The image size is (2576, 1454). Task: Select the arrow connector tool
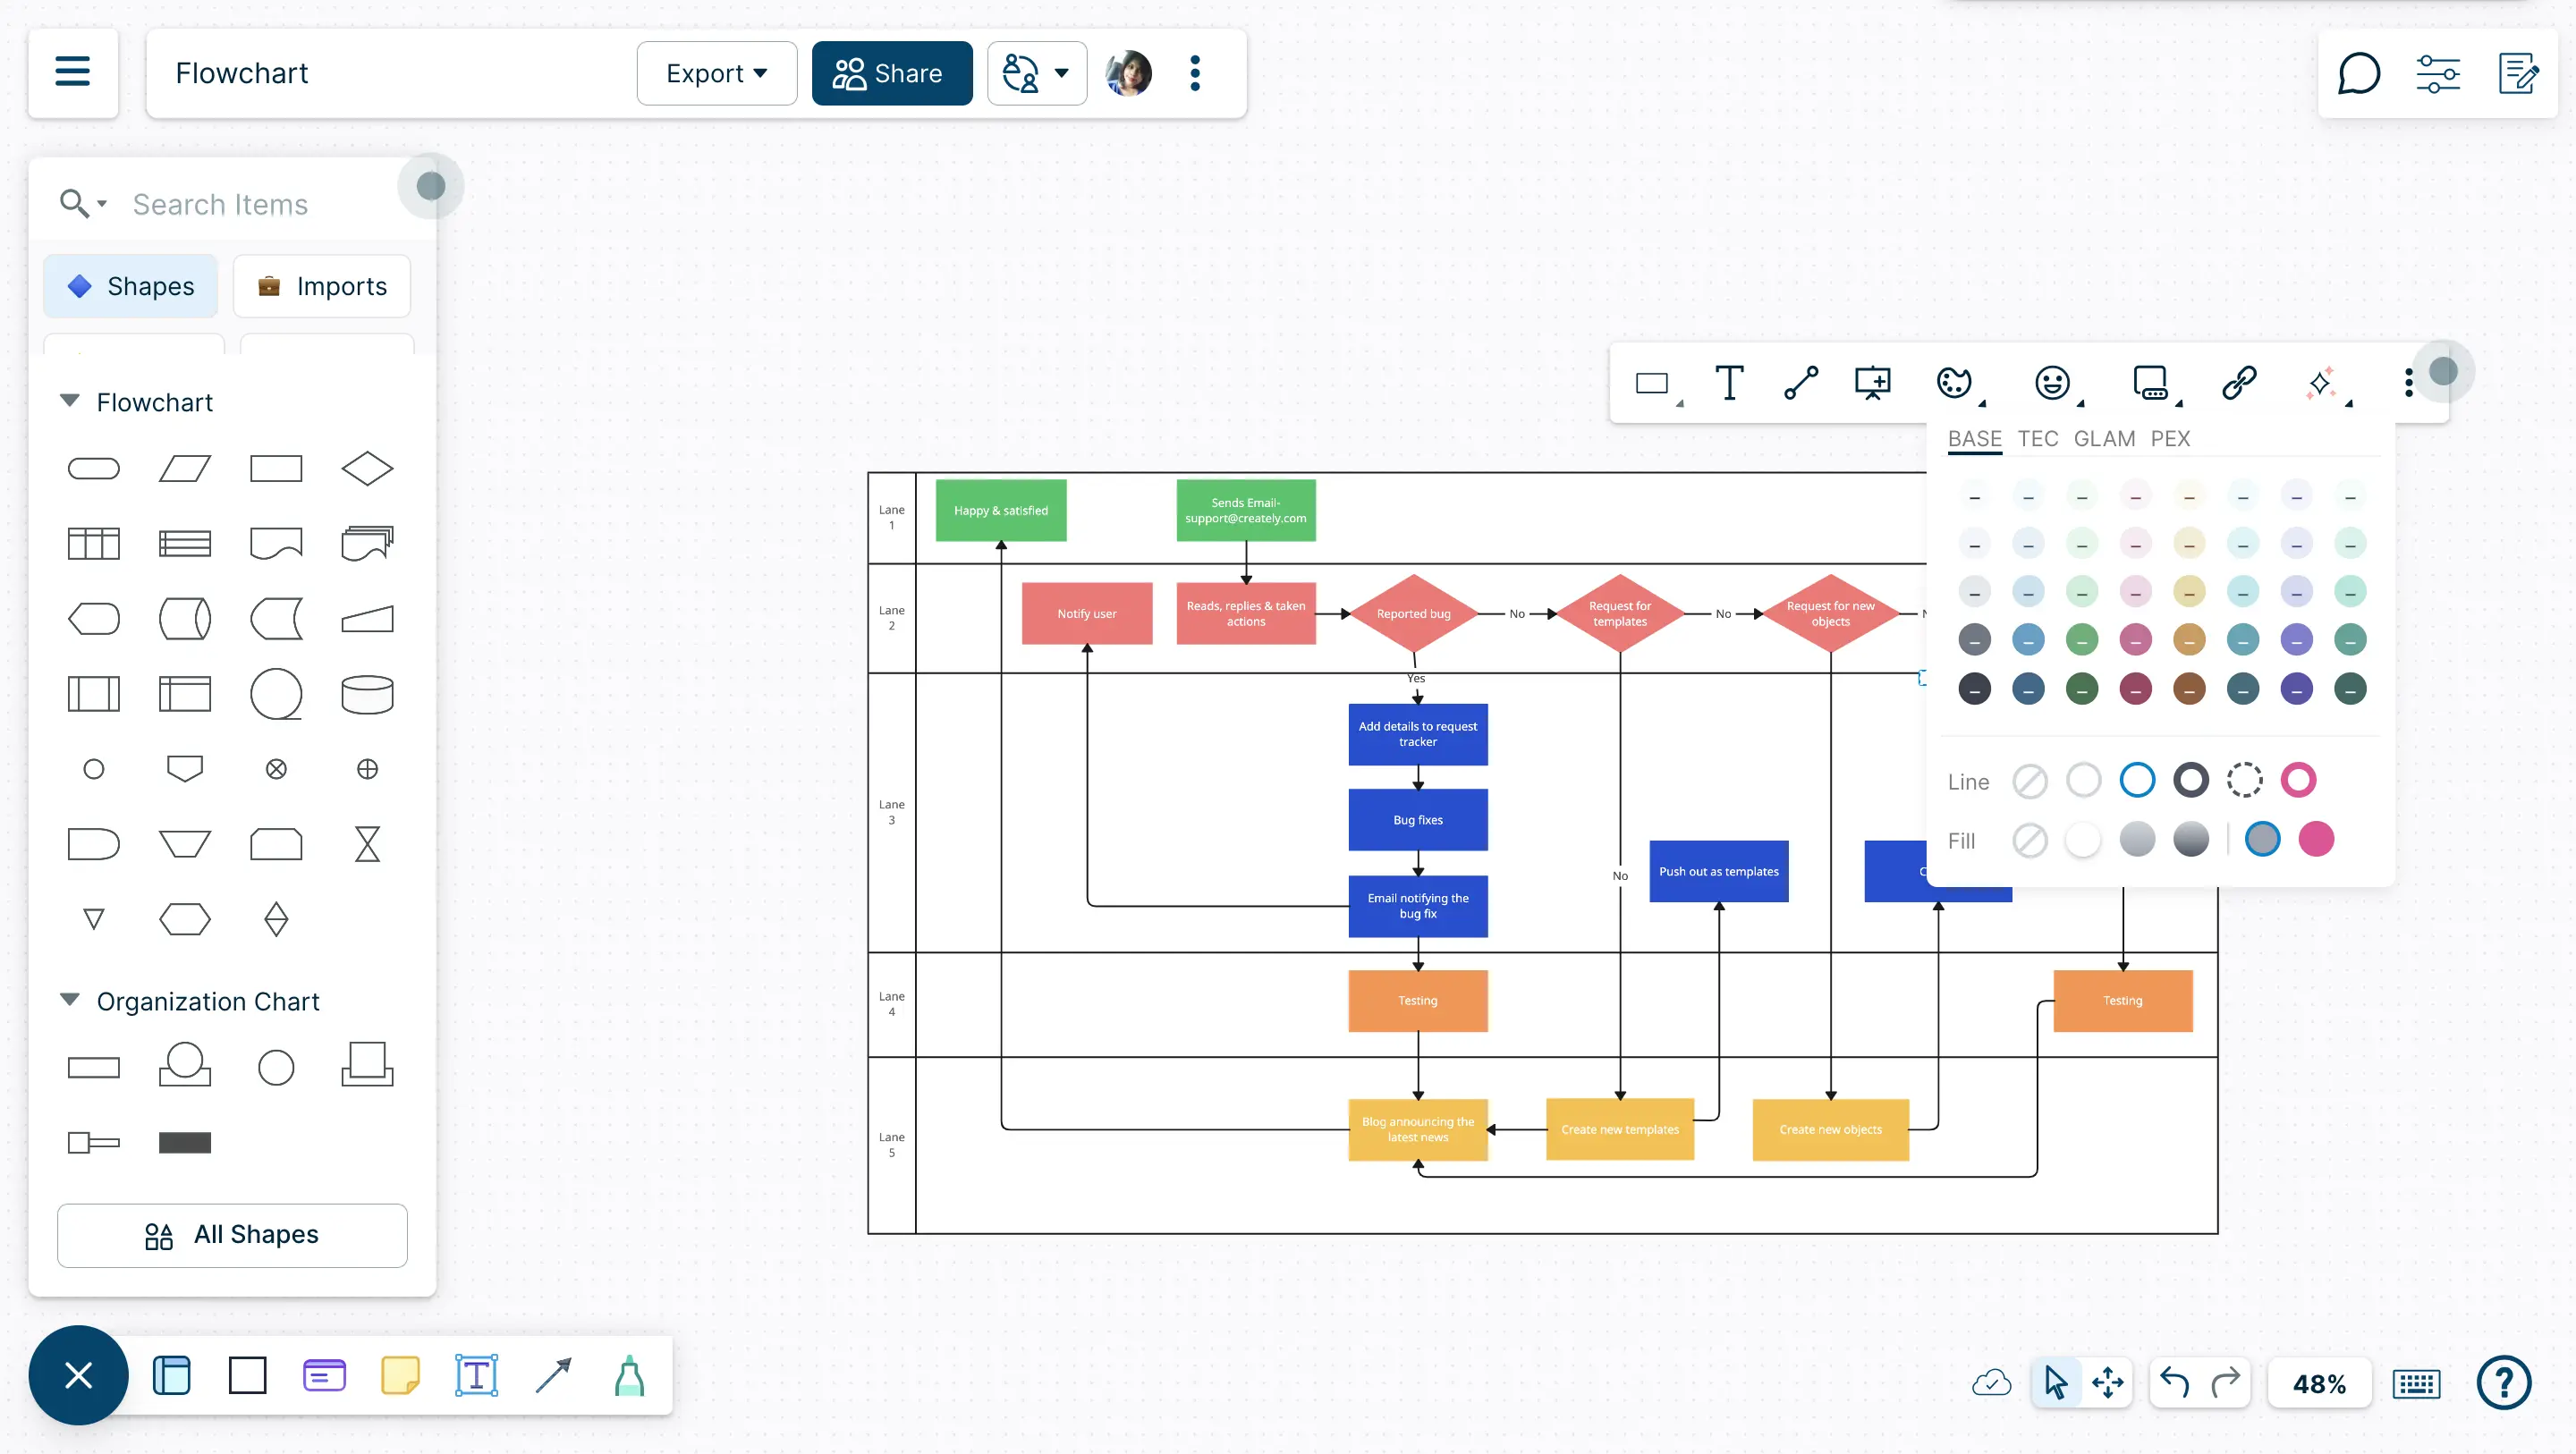(x=553, y=1375)
